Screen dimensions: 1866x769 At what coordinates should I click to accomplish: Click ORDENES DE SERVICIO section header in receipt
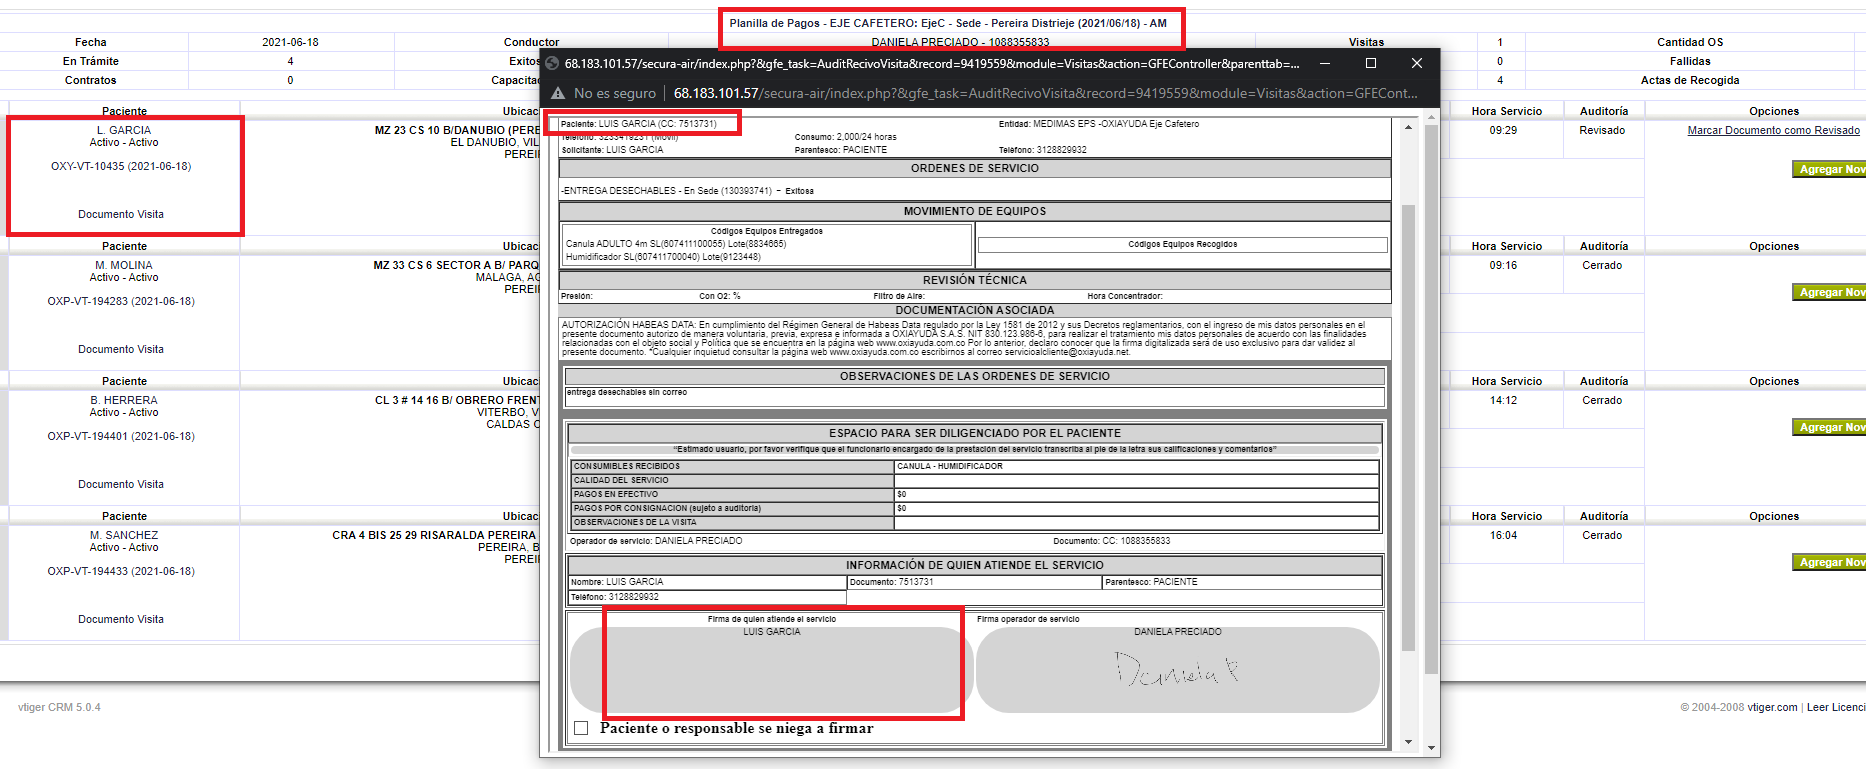point(975,168)
